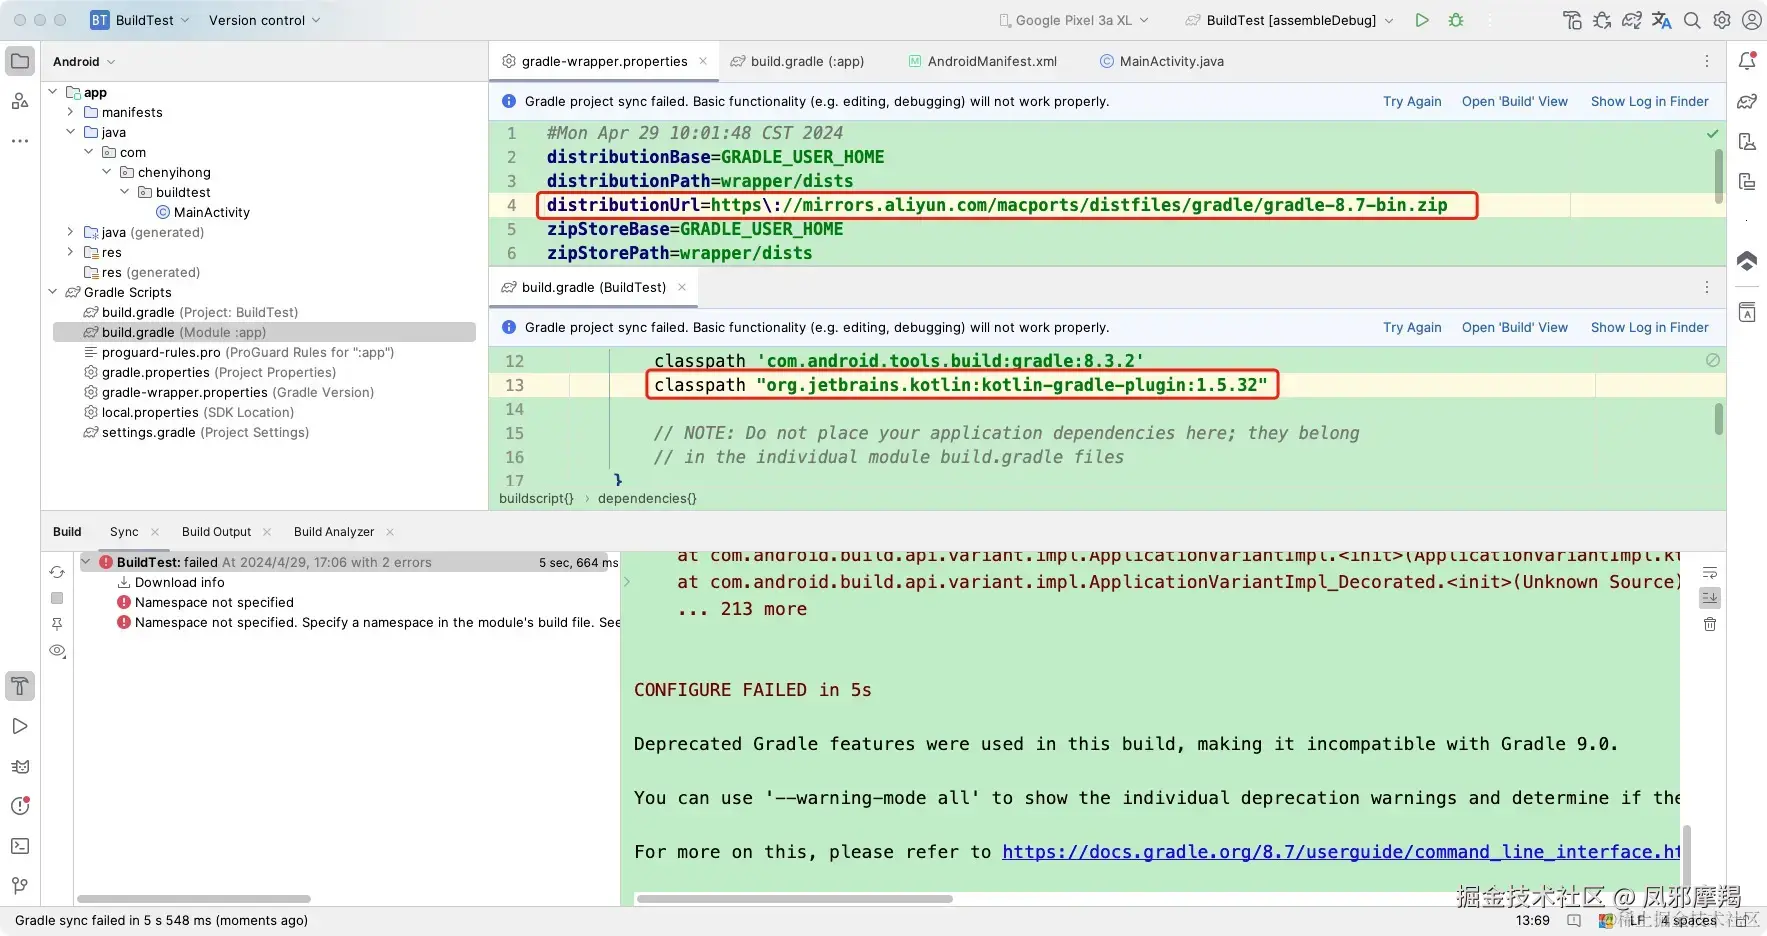1767x936 pixels.
Task: Open the Gradle tool window on right strip
Action: click(x=1747, y=101)
